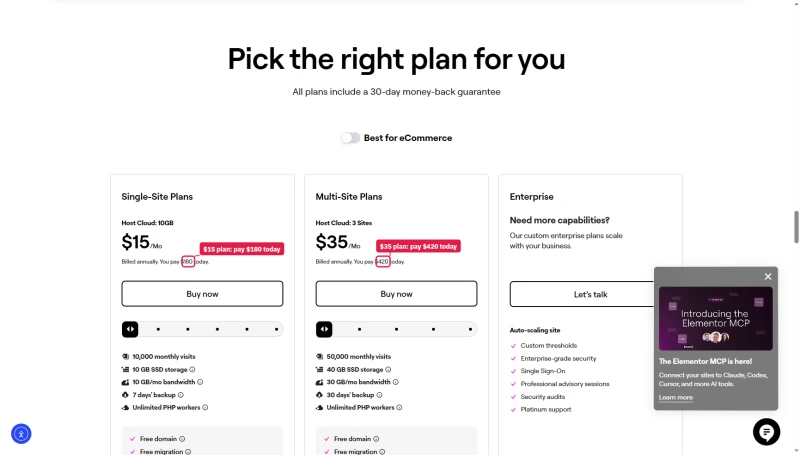This screenshot has height=455, width=800.
Task: Click info icon beside 40 GB SSD storage
Action: (x=388, y=369)
